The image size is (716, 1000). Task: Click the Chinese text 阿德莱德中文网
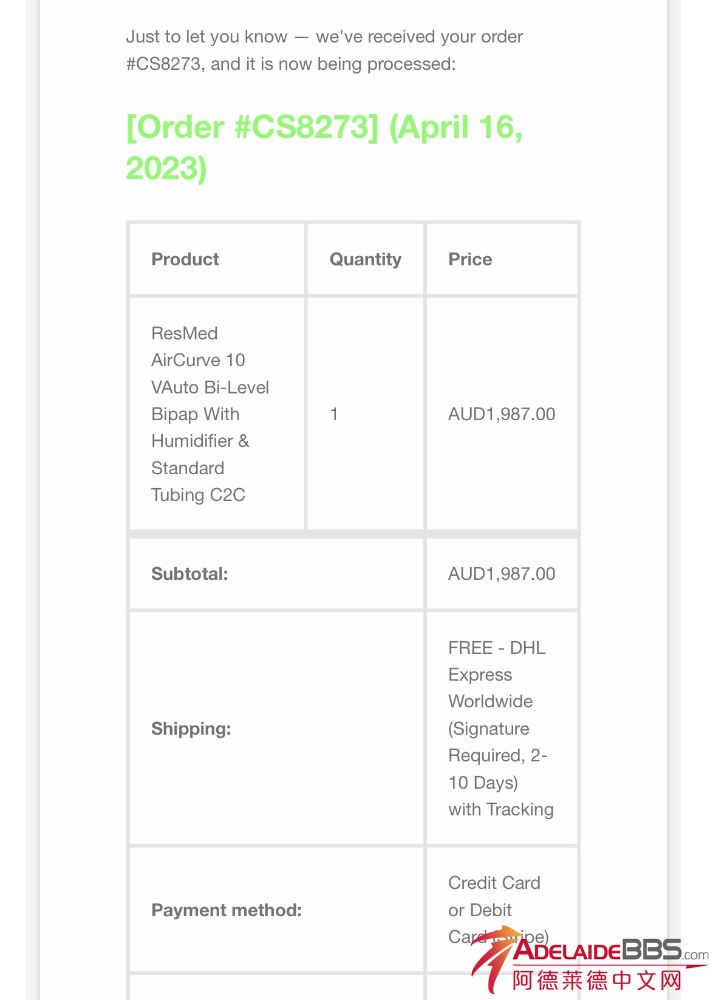[597, 980]
